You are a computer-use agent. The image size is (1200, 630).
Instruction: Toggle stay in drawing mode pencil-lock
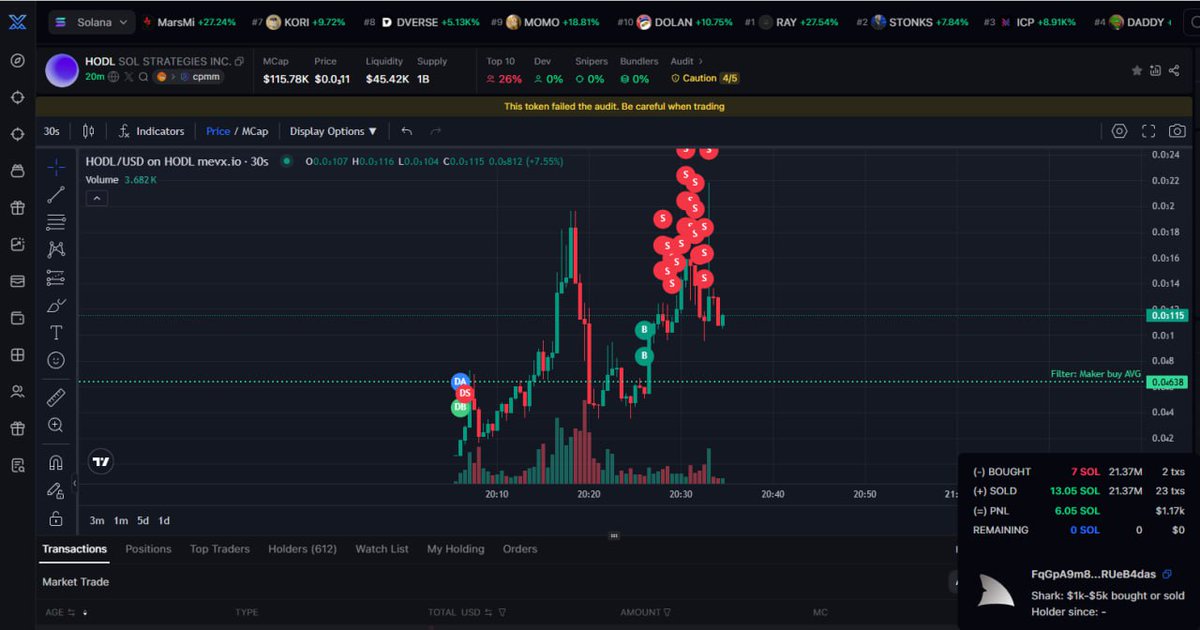56,491
